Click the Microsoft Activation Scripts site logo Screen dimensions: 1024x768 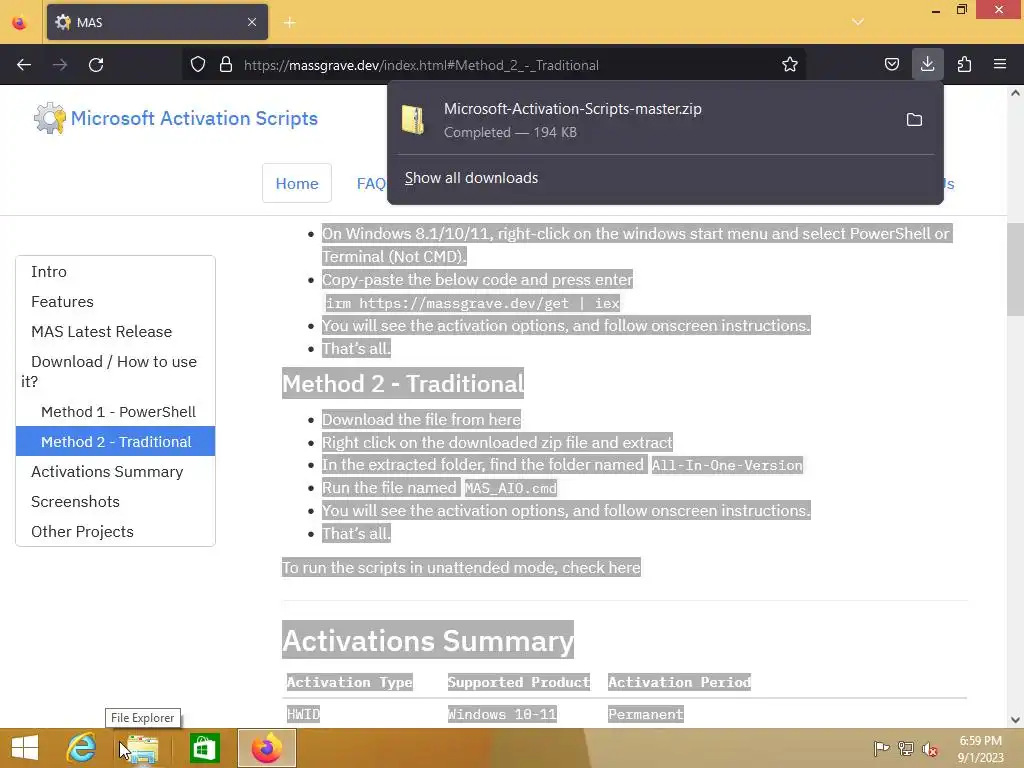(176, 118)
